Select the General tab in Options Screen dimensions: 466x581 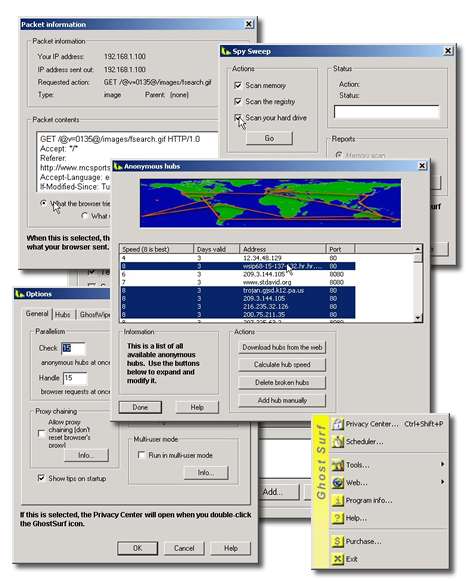coord(37,314)
